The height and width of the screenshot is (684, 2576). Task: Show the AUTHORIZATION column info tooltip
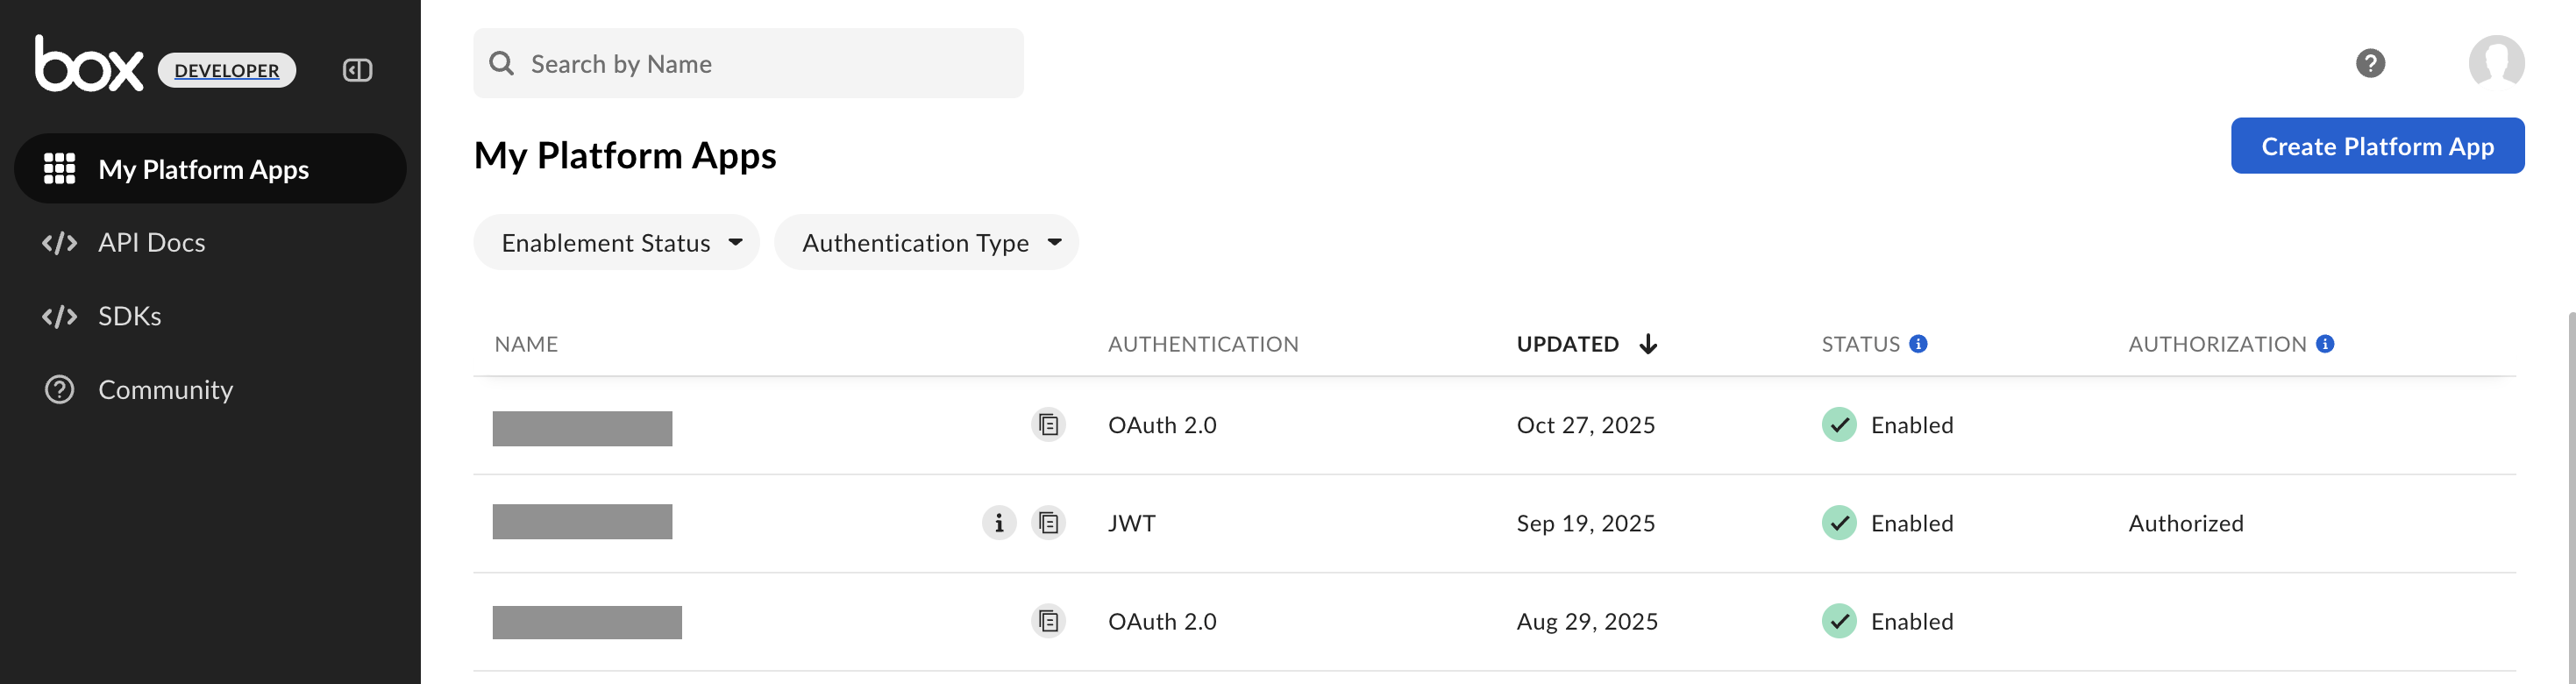tap(2326, 342)
